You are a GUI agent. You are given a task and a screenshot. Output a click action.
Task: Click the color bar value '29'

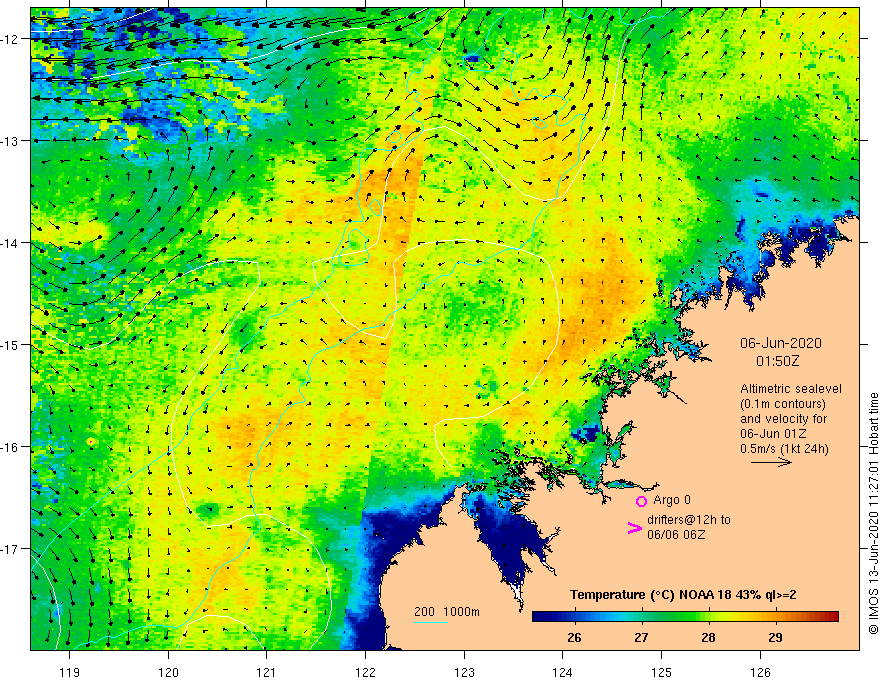pyautogui.click(x=775, y=638)
